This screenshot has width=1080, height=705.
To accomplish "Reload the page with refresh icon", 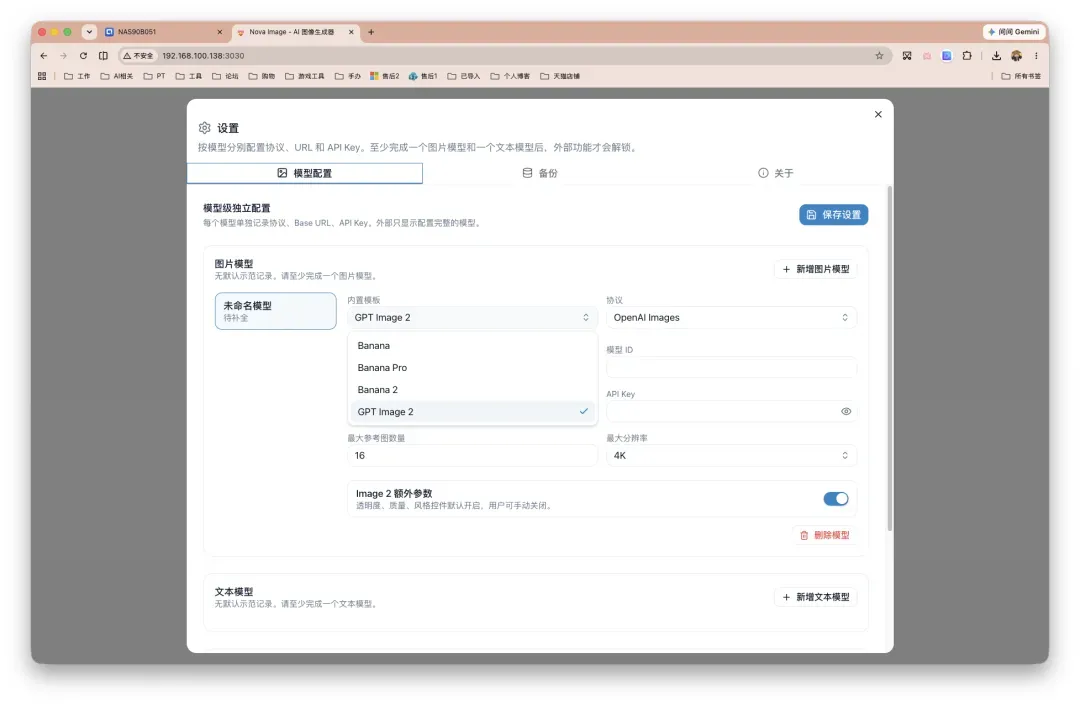I will [83, 56].
